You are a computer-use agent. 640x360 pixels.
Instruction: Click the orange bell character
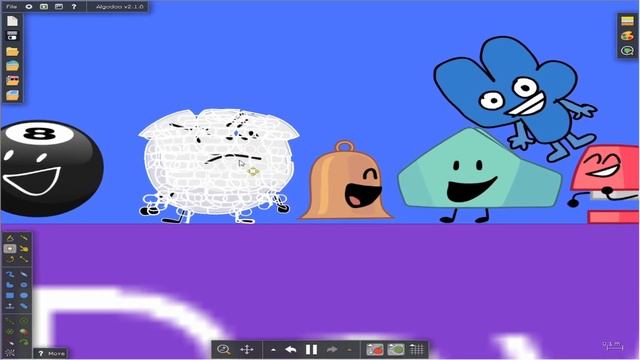346,180
